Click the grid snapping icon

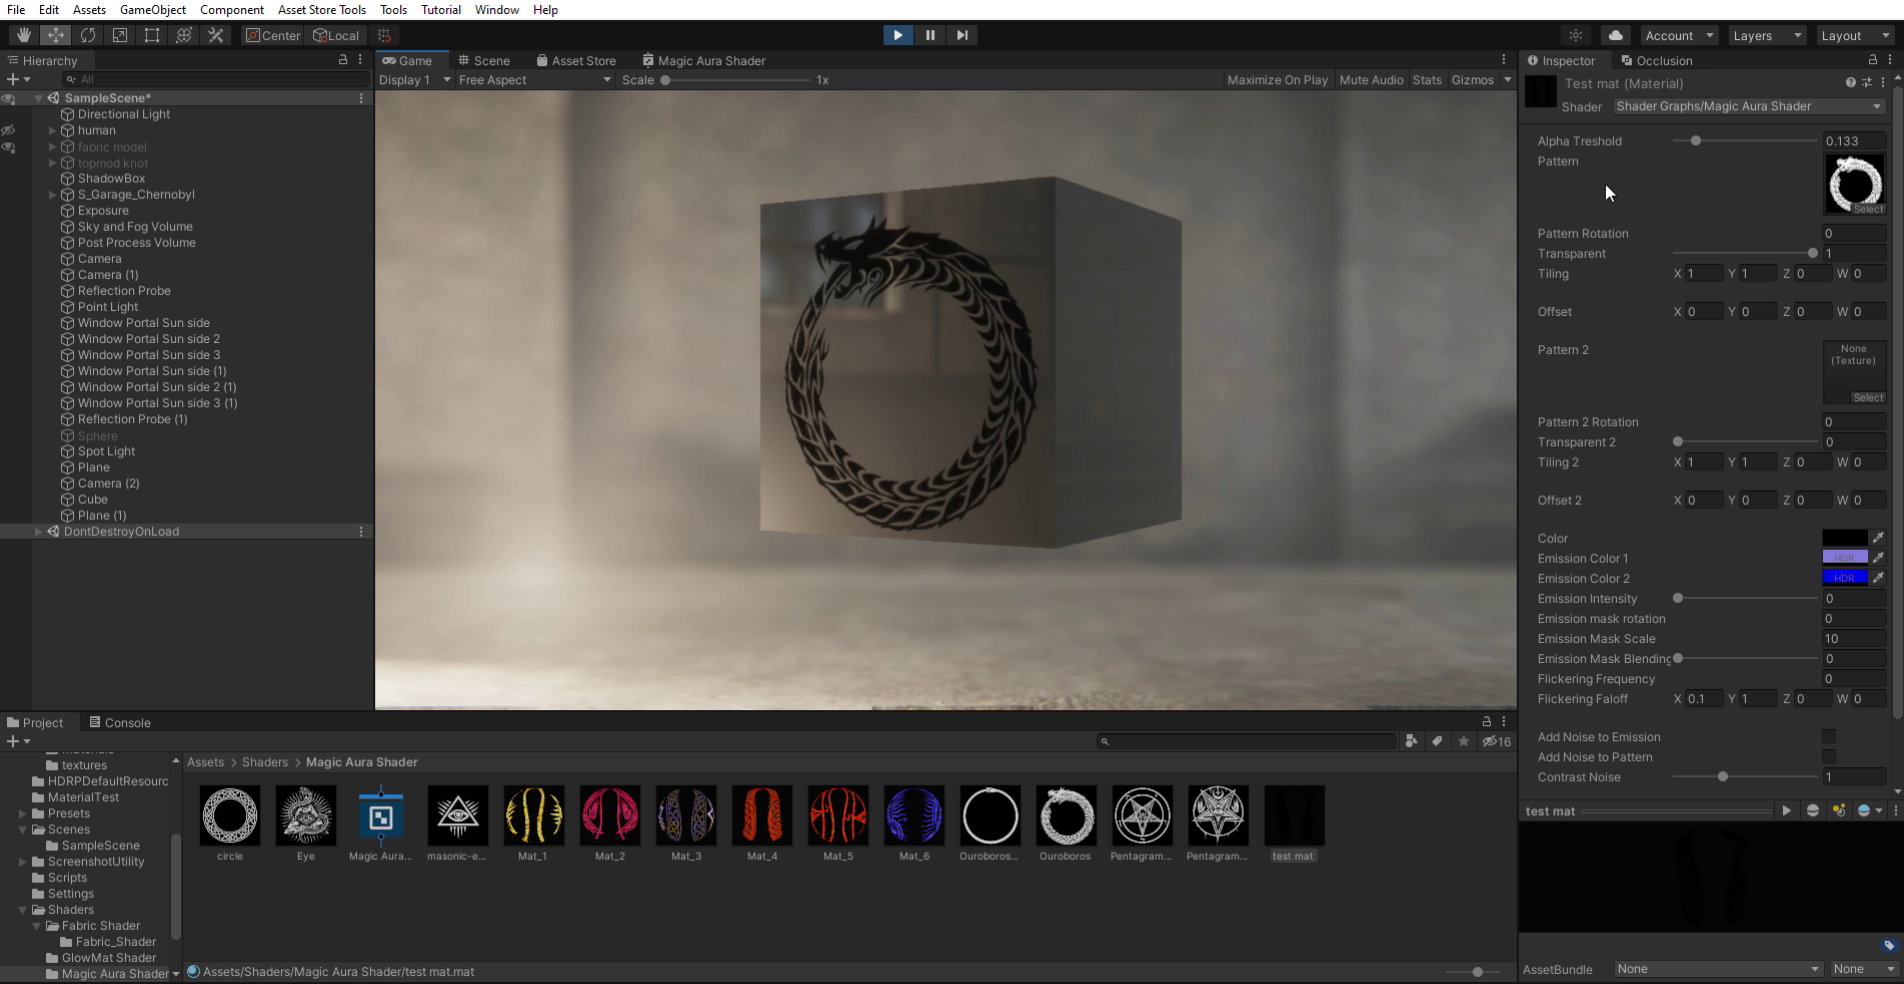tap(384, 35)
